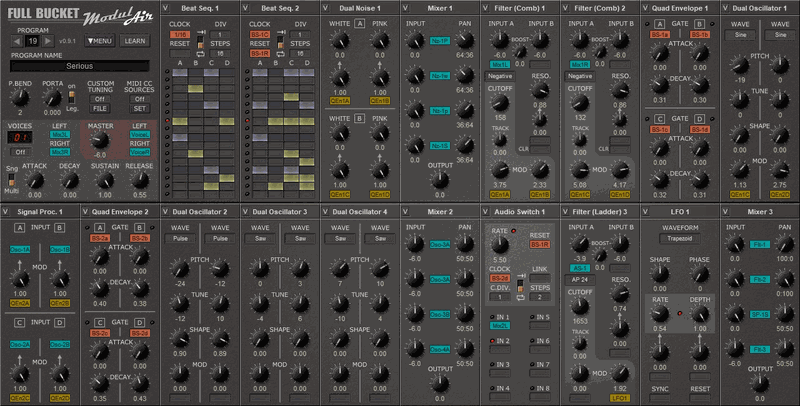Open the main MENU
The width and height of the screenshot is (800, 406).
98,41
